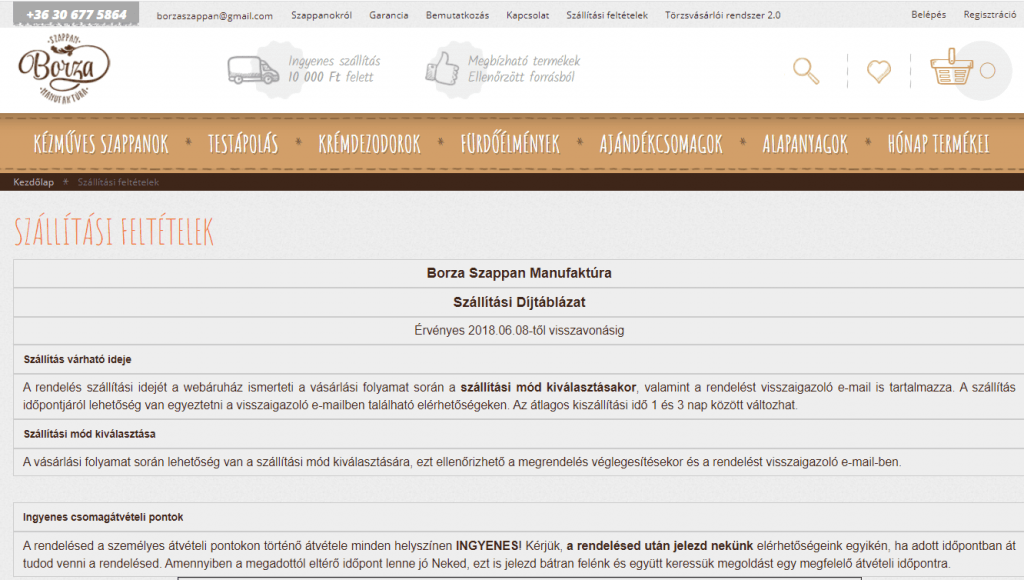The width and height of the screenshot is (1024, 580).
Task: Click phone number +36 30 677 5864
Action: click(76, 14)
